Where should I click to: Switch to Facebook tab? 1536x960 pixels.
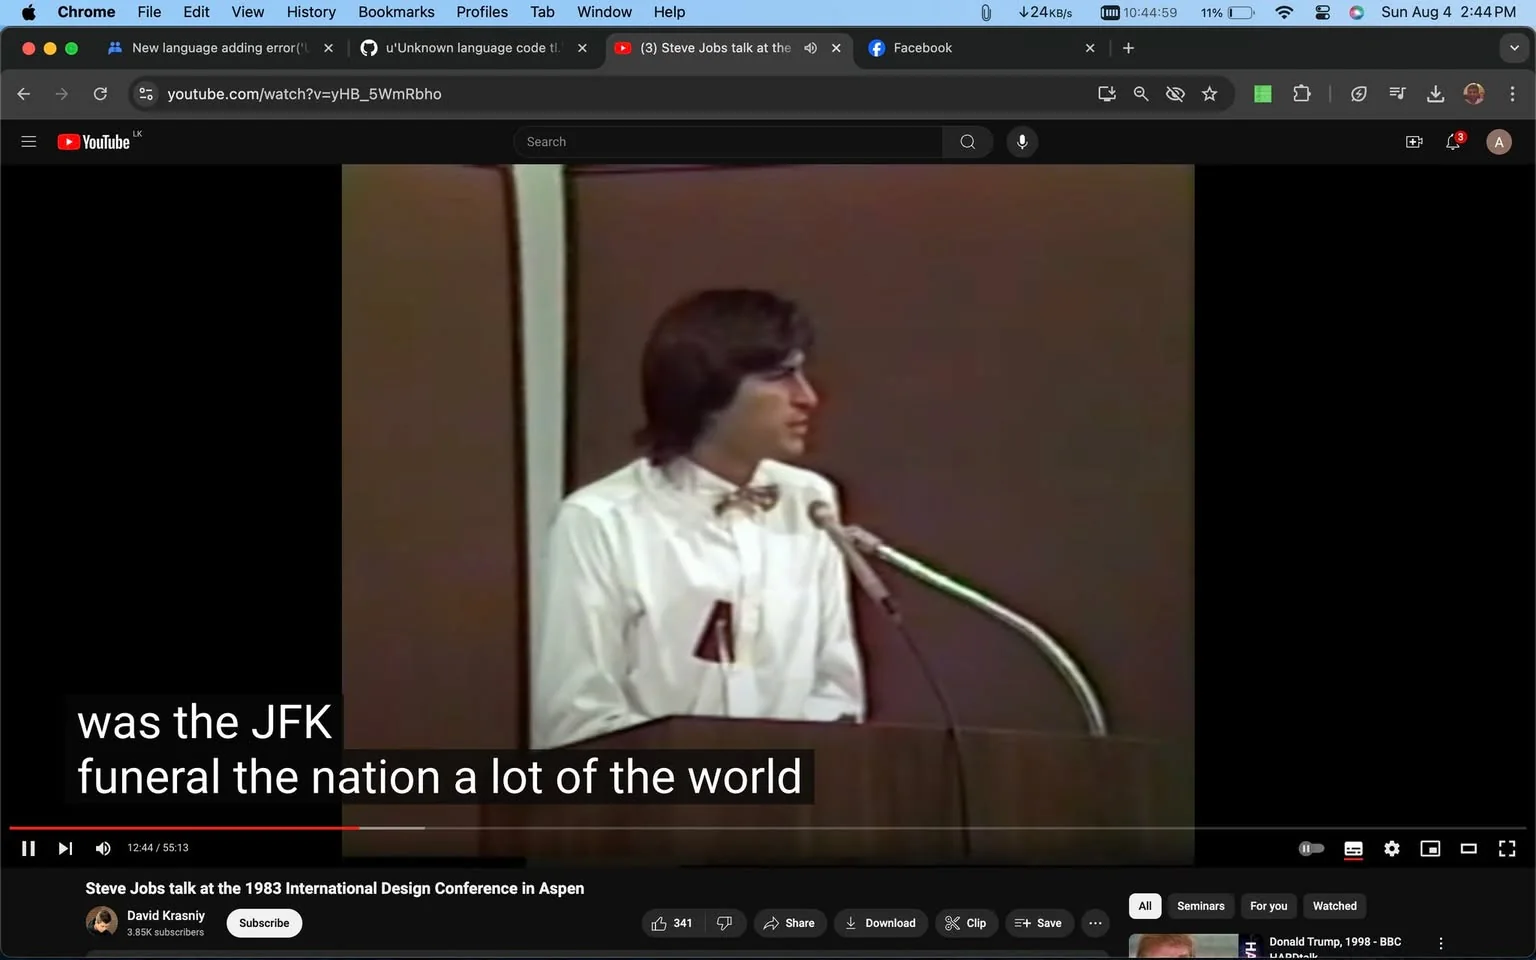click(980, 48)
